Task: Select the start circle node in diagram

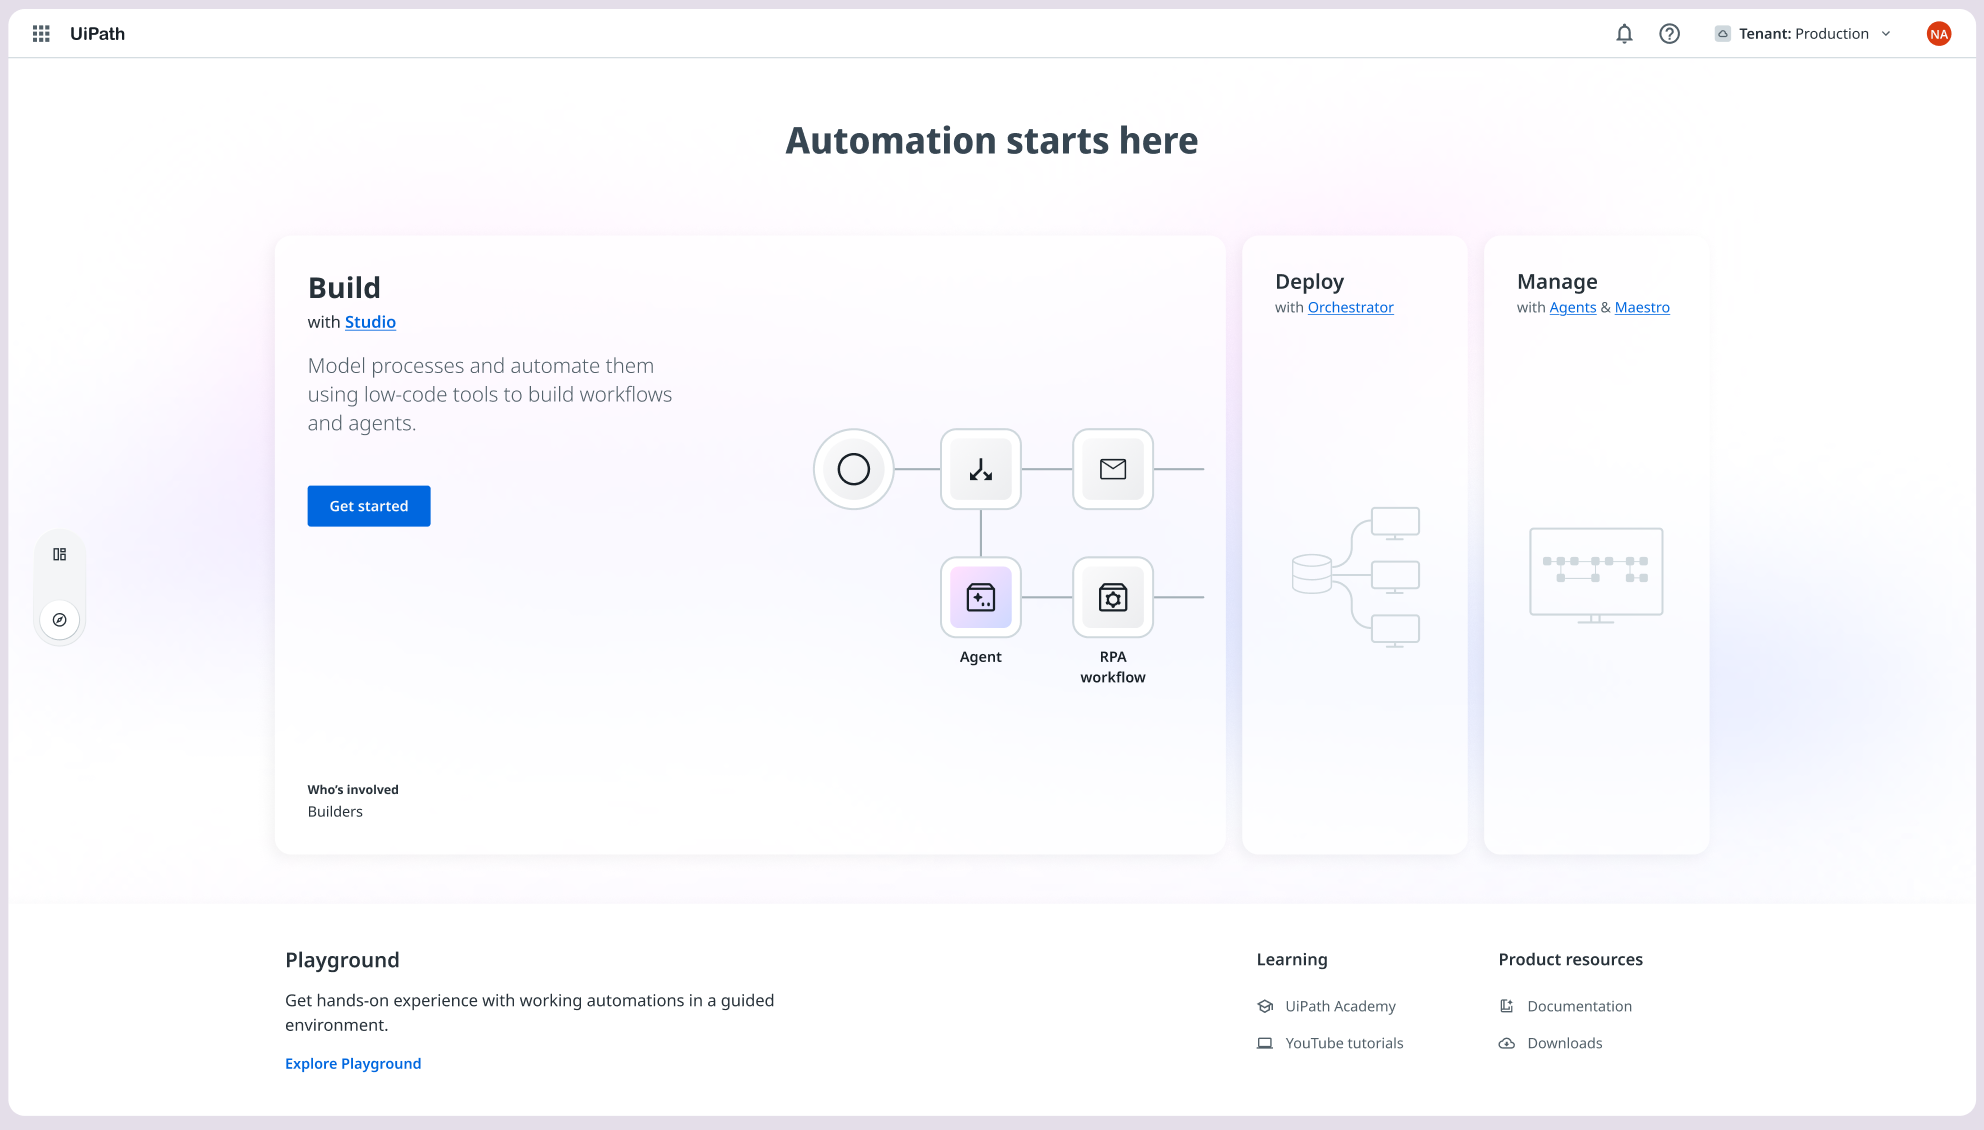Action: click(x=853, y=469)
